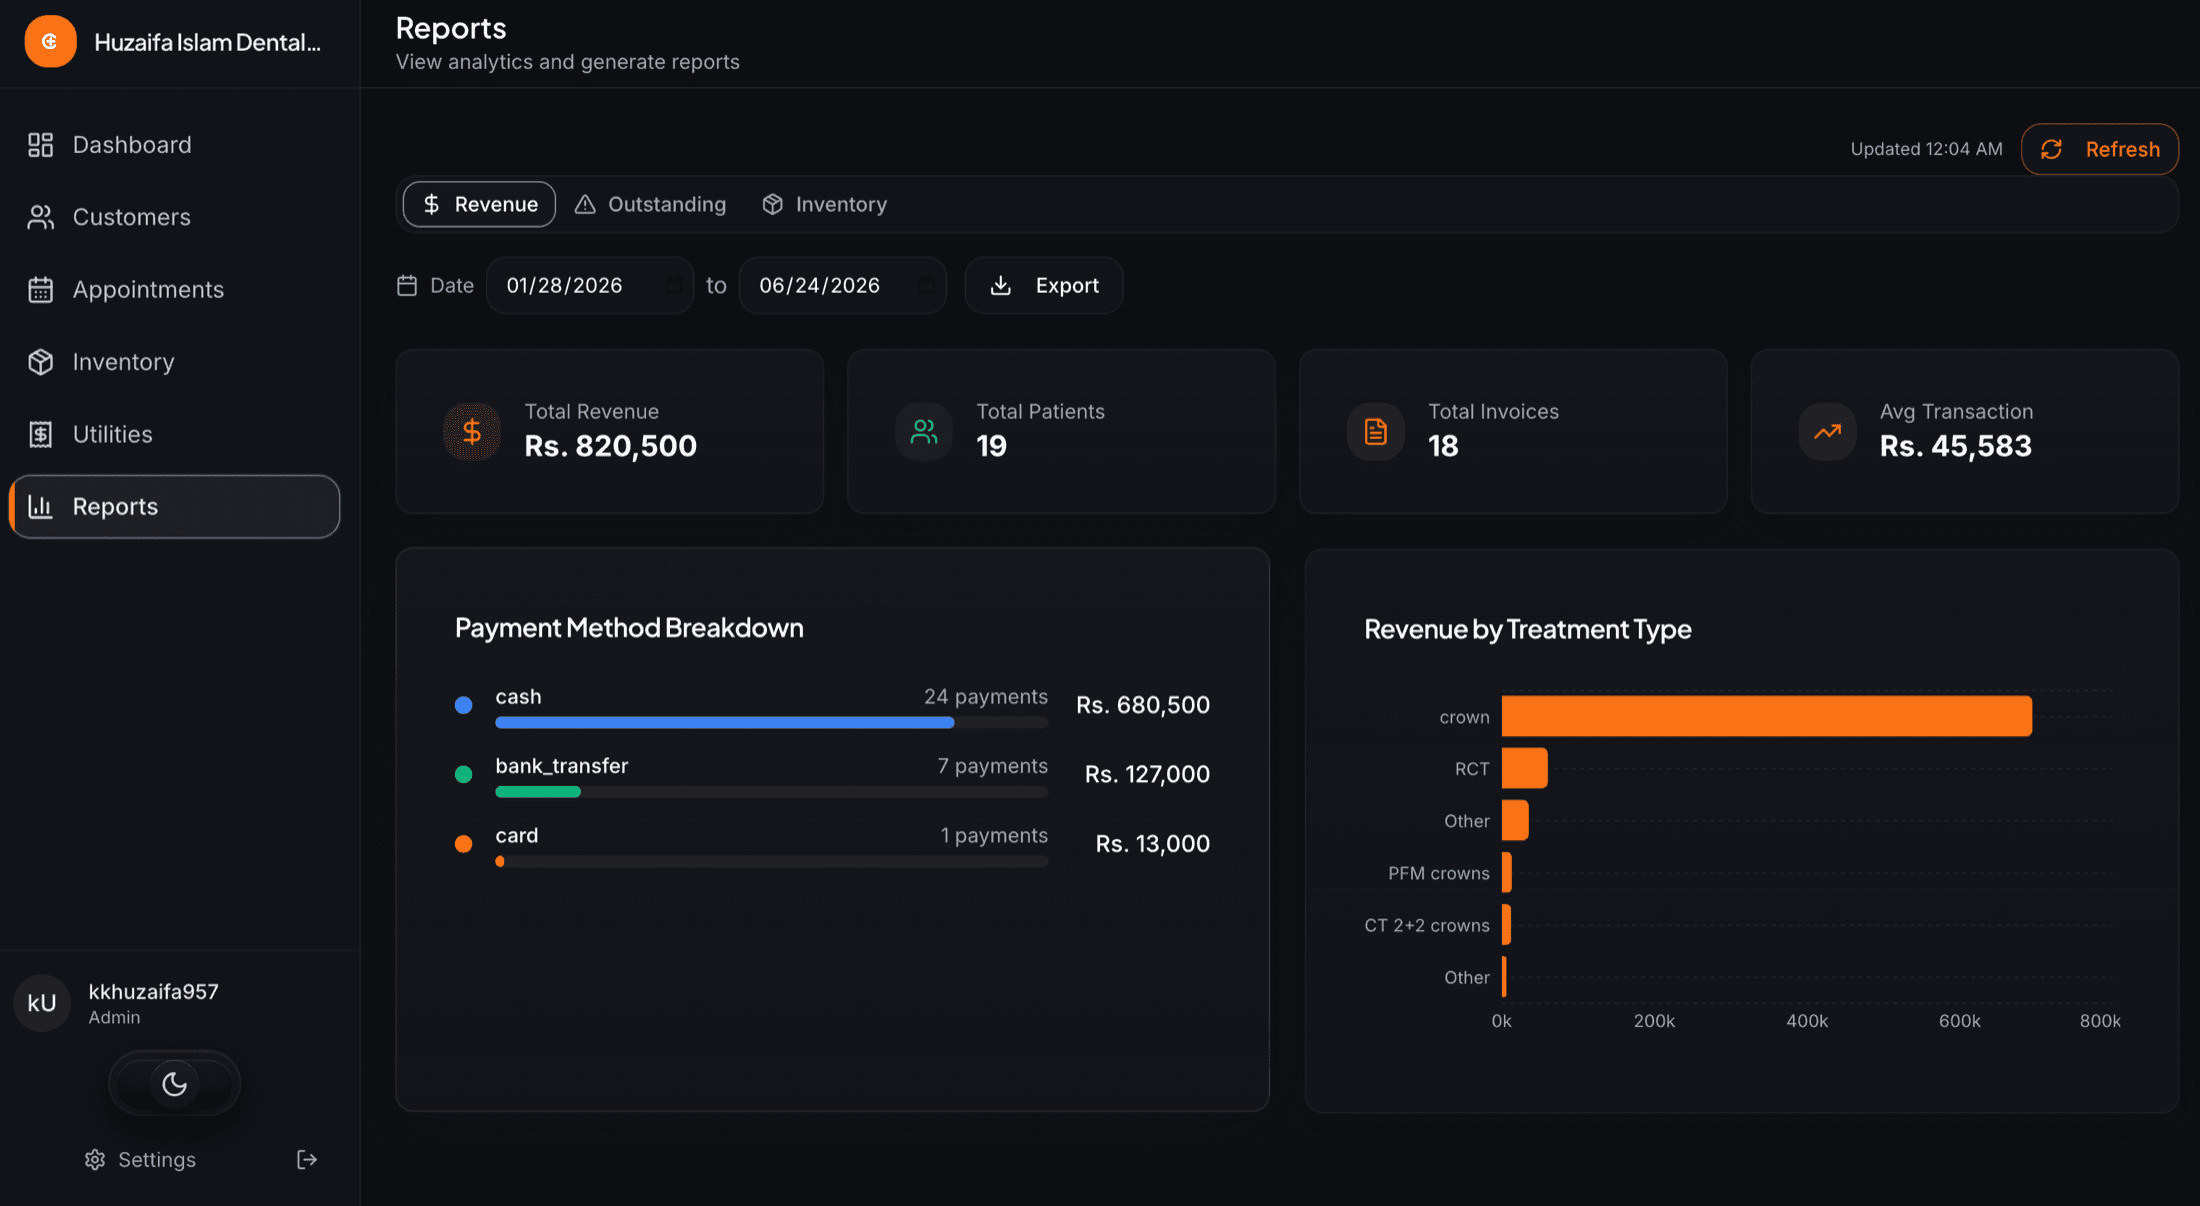This screenshot has width=2200, height=1206.
Task: Click the orange clinic logo icon
Action: pyautogui.click(x=50, y=41)
